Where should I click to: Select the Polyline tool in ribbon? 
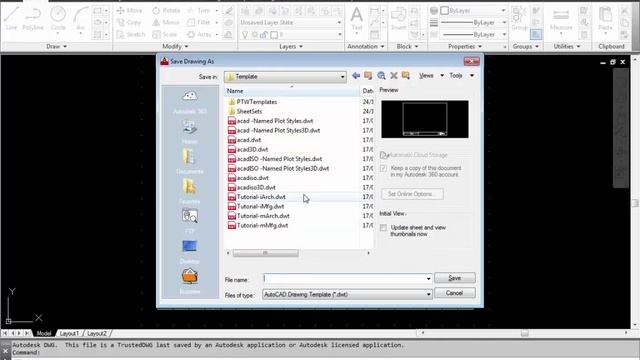point(33,18)
